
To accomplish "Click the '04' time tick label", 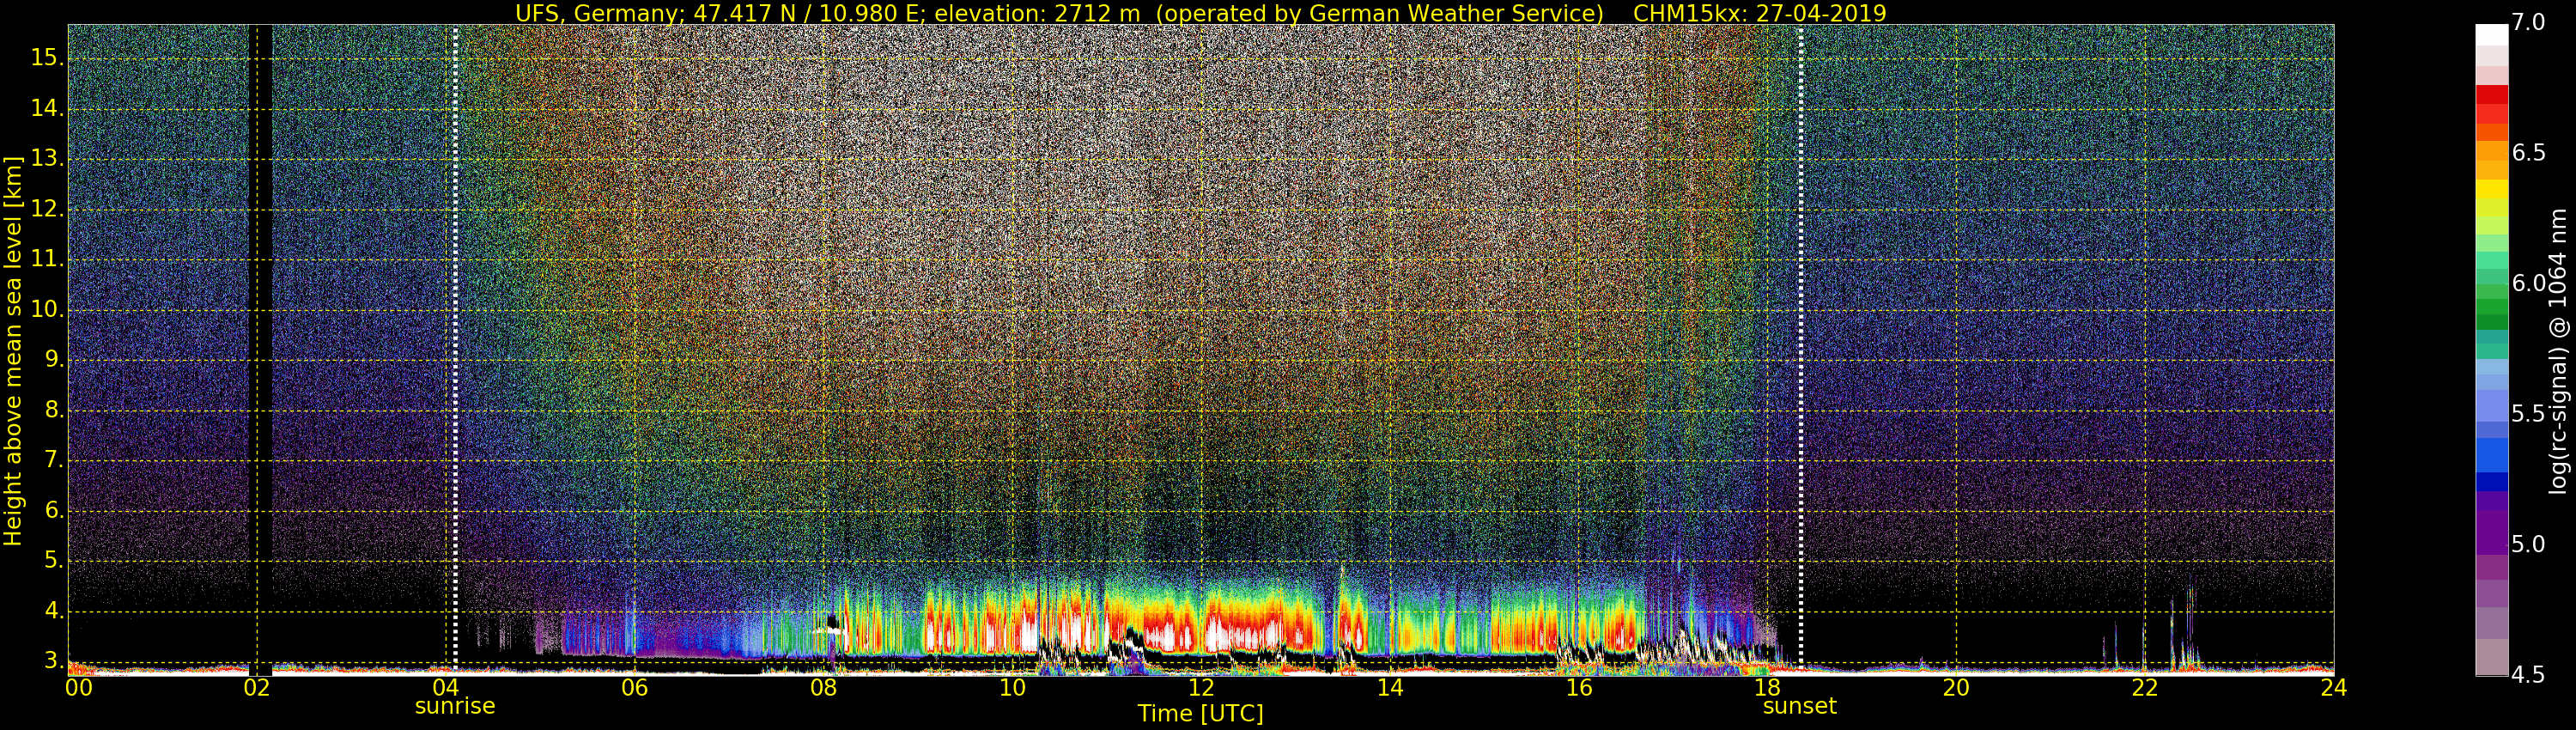I will pos(446,687).
